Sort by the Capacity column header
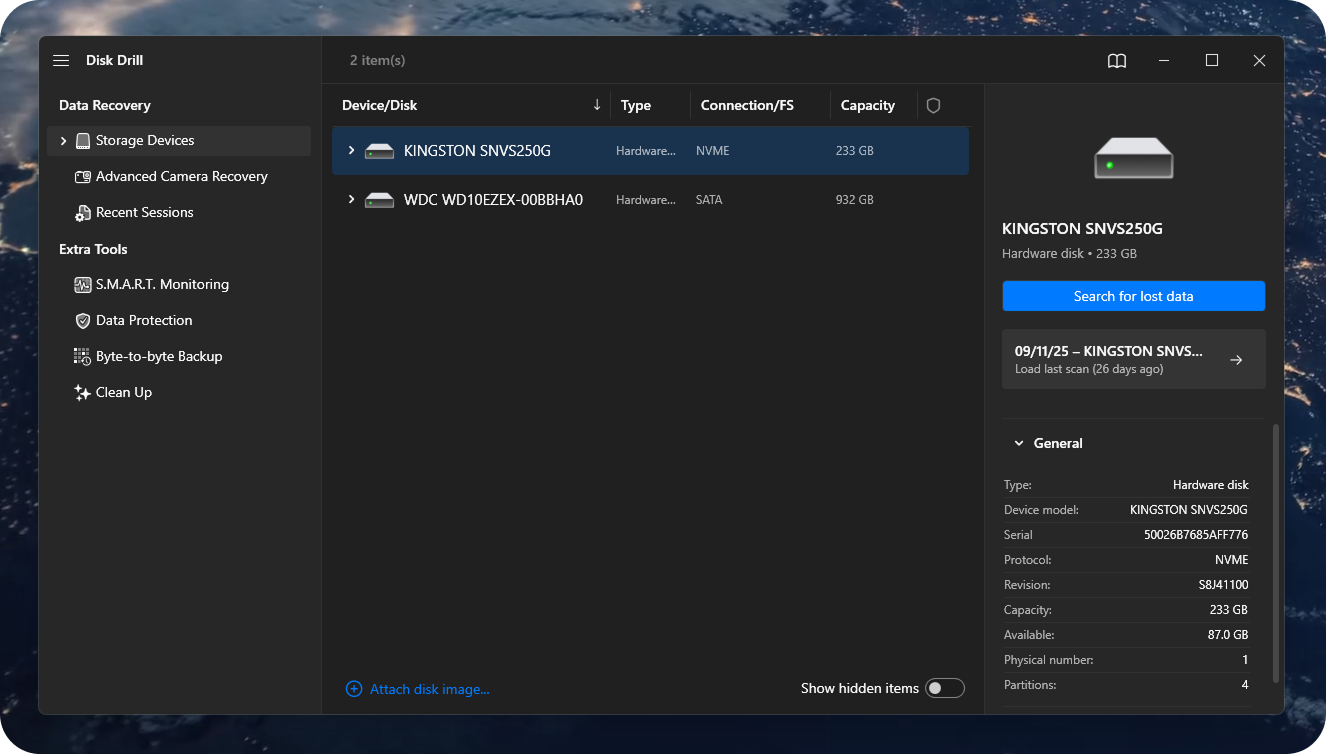The image size is (1326, 754). click(867, 105)
